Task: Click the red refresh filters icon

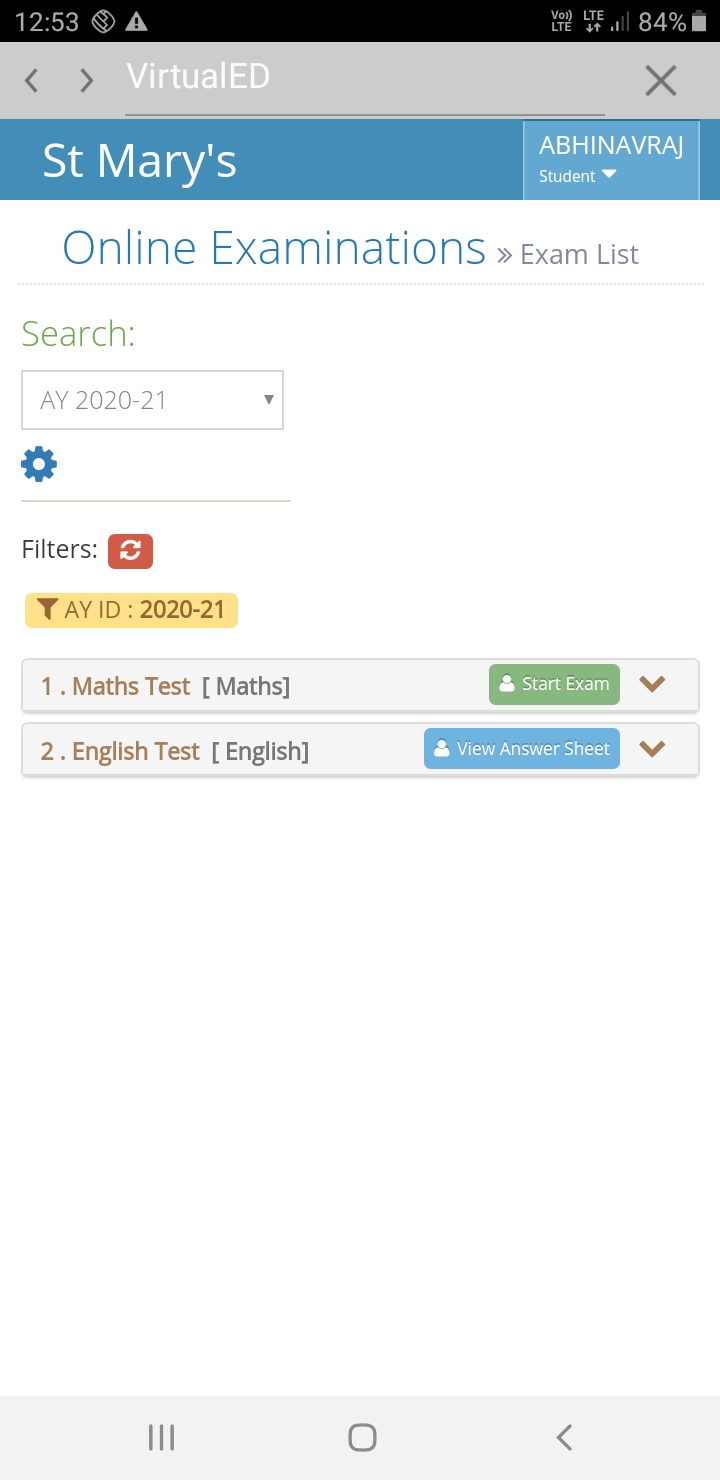Action: pos(130,550)
